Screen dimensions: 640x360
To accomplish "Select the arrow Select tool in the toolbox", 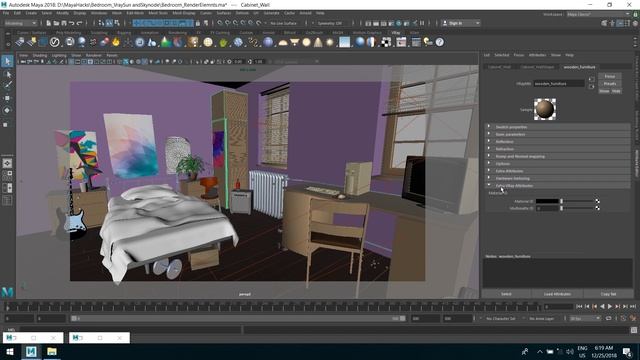I will click(7, 61).
